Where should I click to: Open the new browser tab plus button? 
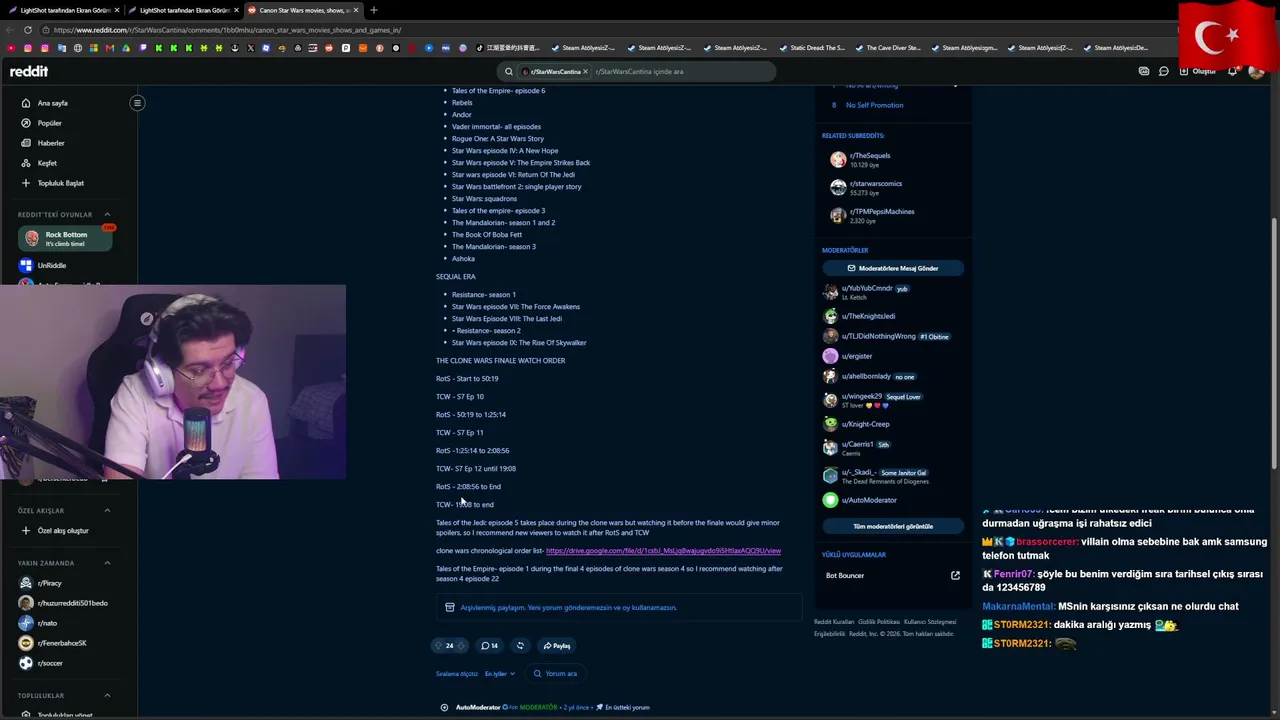tap(374, 10)
